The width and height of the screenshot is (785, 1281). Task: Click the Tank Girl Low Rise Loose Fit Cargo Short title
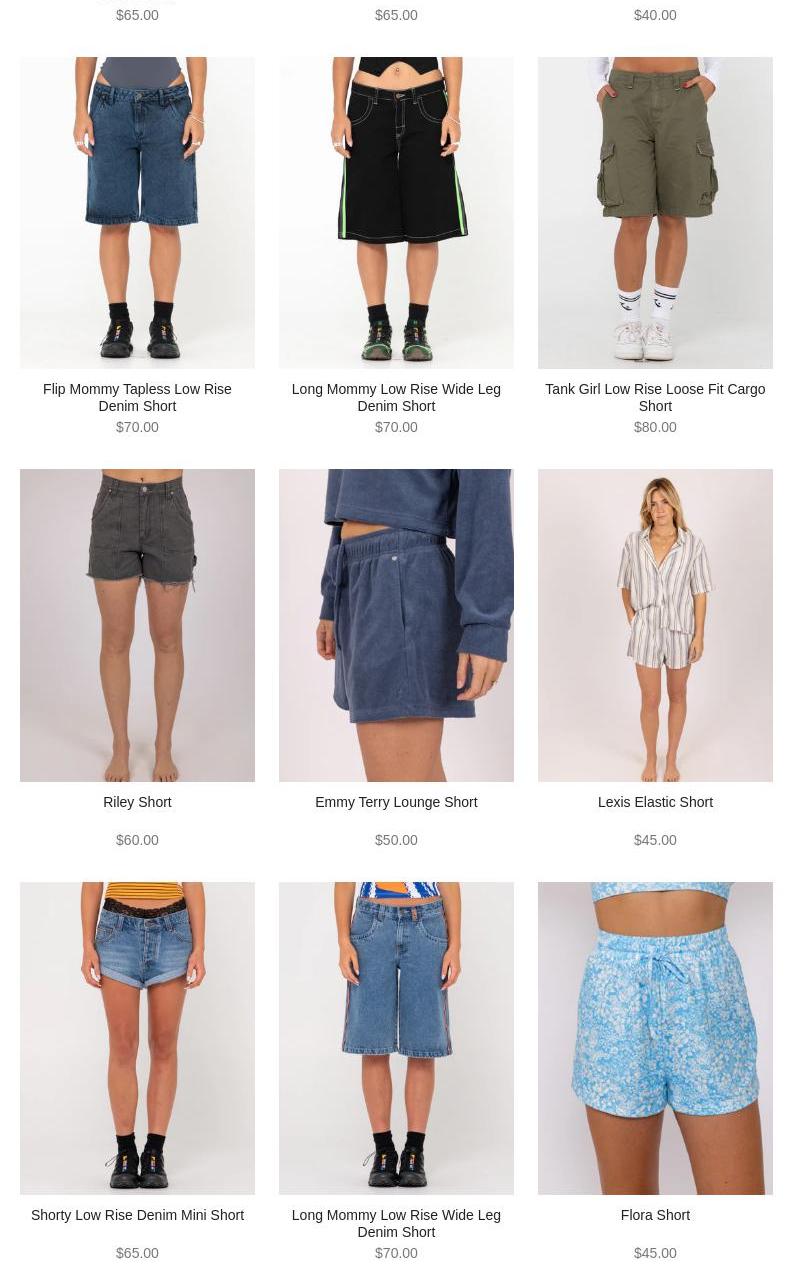pyautogui.click(x=655, y=397)
